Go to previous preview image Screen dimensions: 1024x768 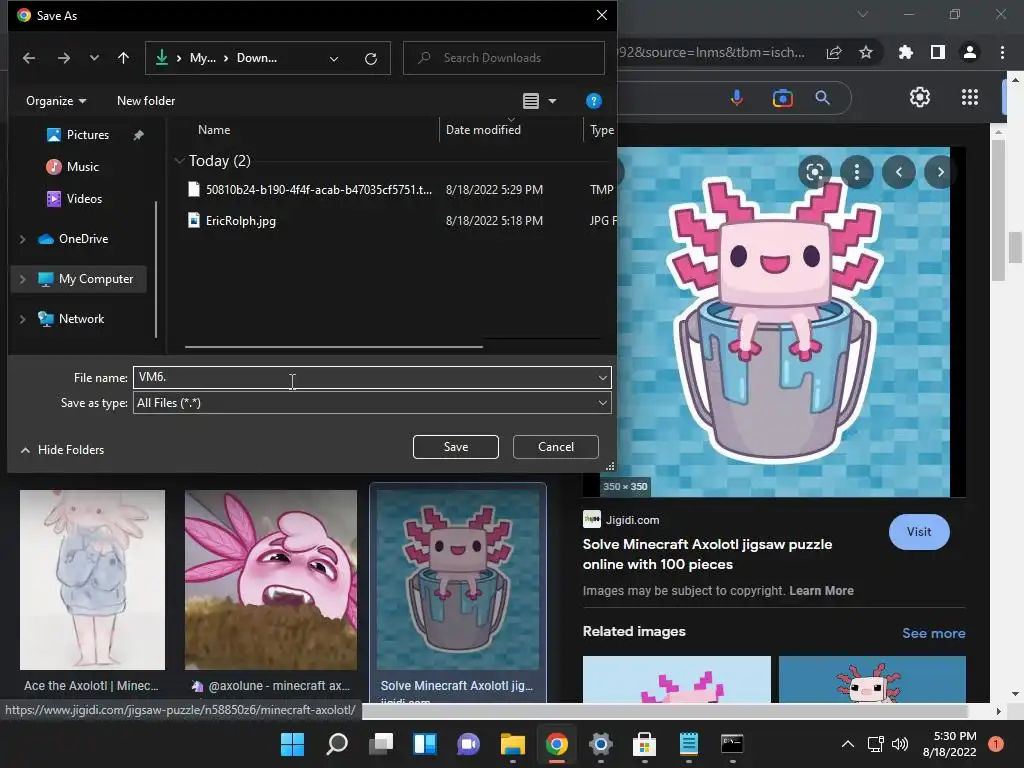pos(899,172)
